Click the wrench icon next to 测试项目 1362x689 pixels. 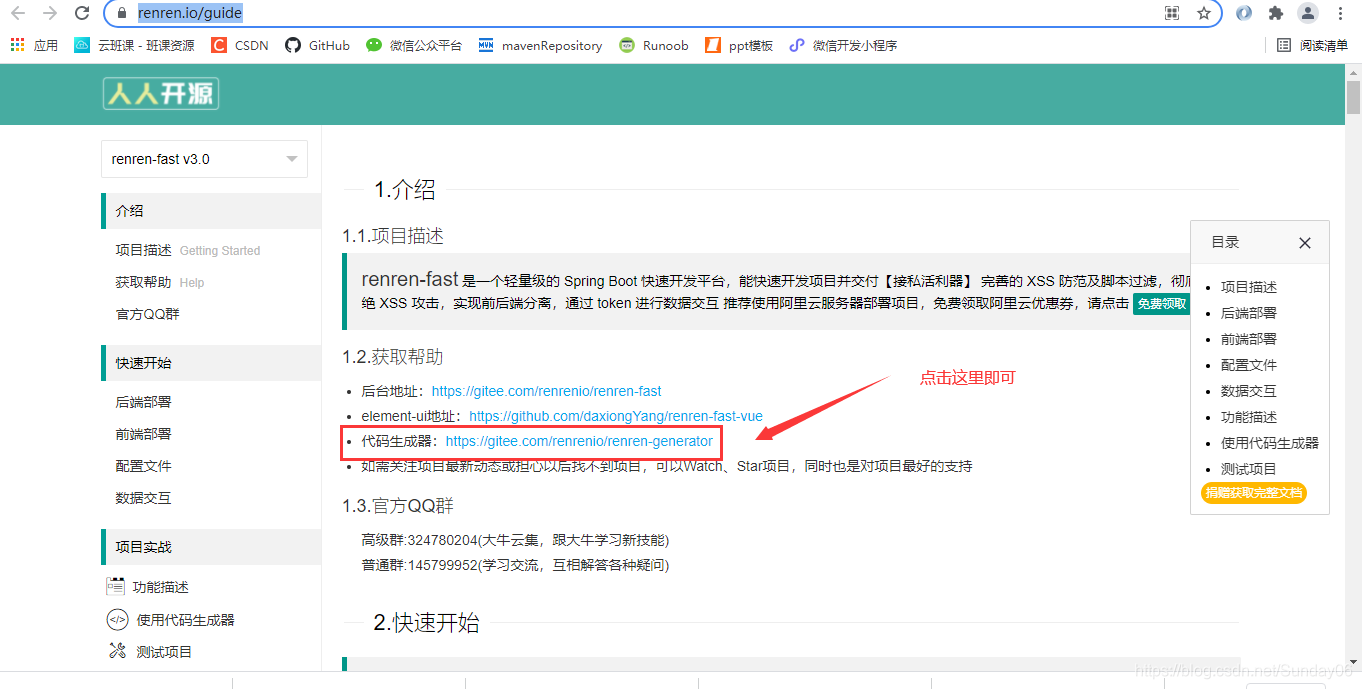pos(118,651)
